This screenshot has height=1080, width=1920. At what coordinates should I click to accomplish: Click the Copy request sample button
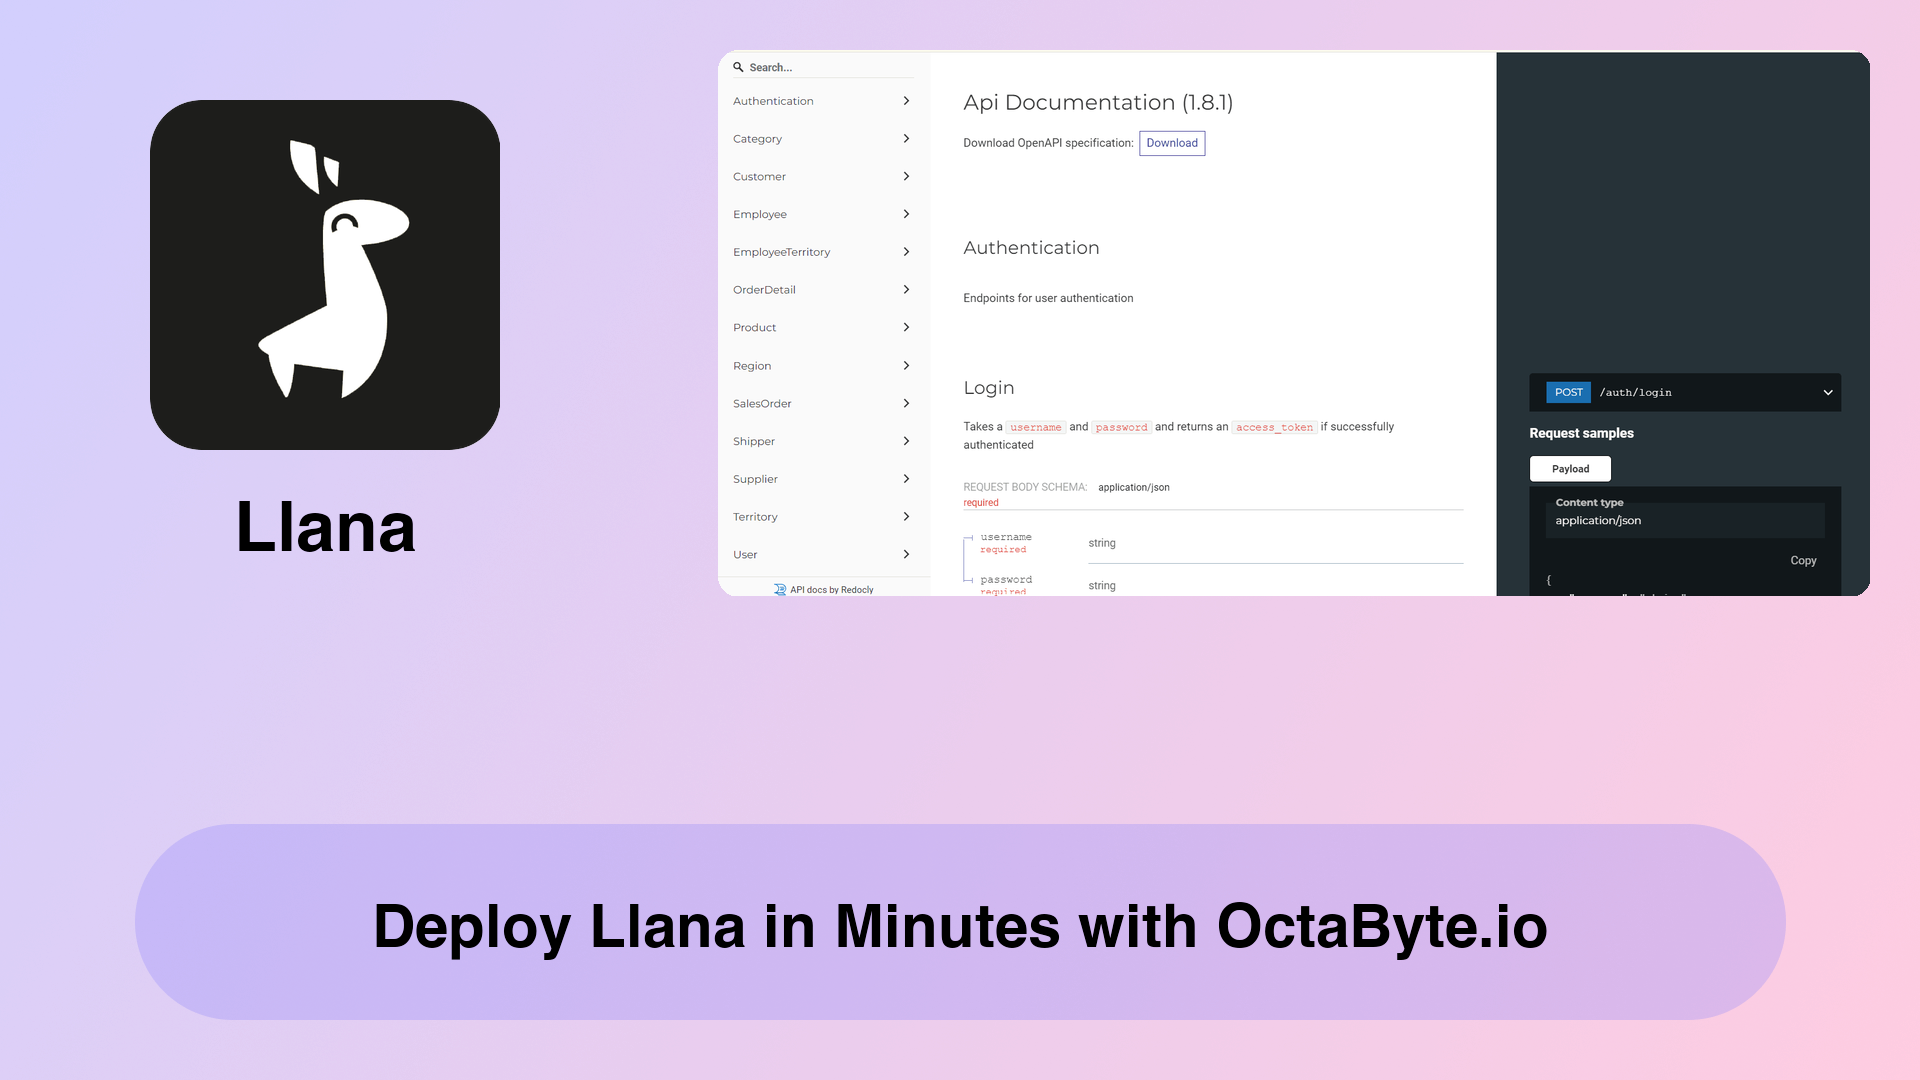click(x=1803, y=559)
